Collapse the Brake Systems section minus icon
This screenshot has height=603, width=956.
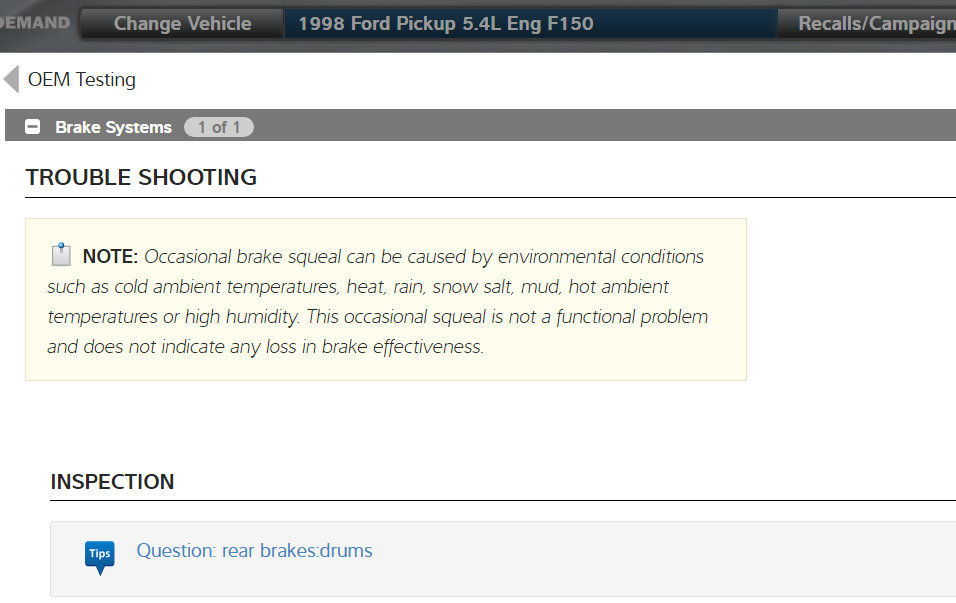pos(33,127)
